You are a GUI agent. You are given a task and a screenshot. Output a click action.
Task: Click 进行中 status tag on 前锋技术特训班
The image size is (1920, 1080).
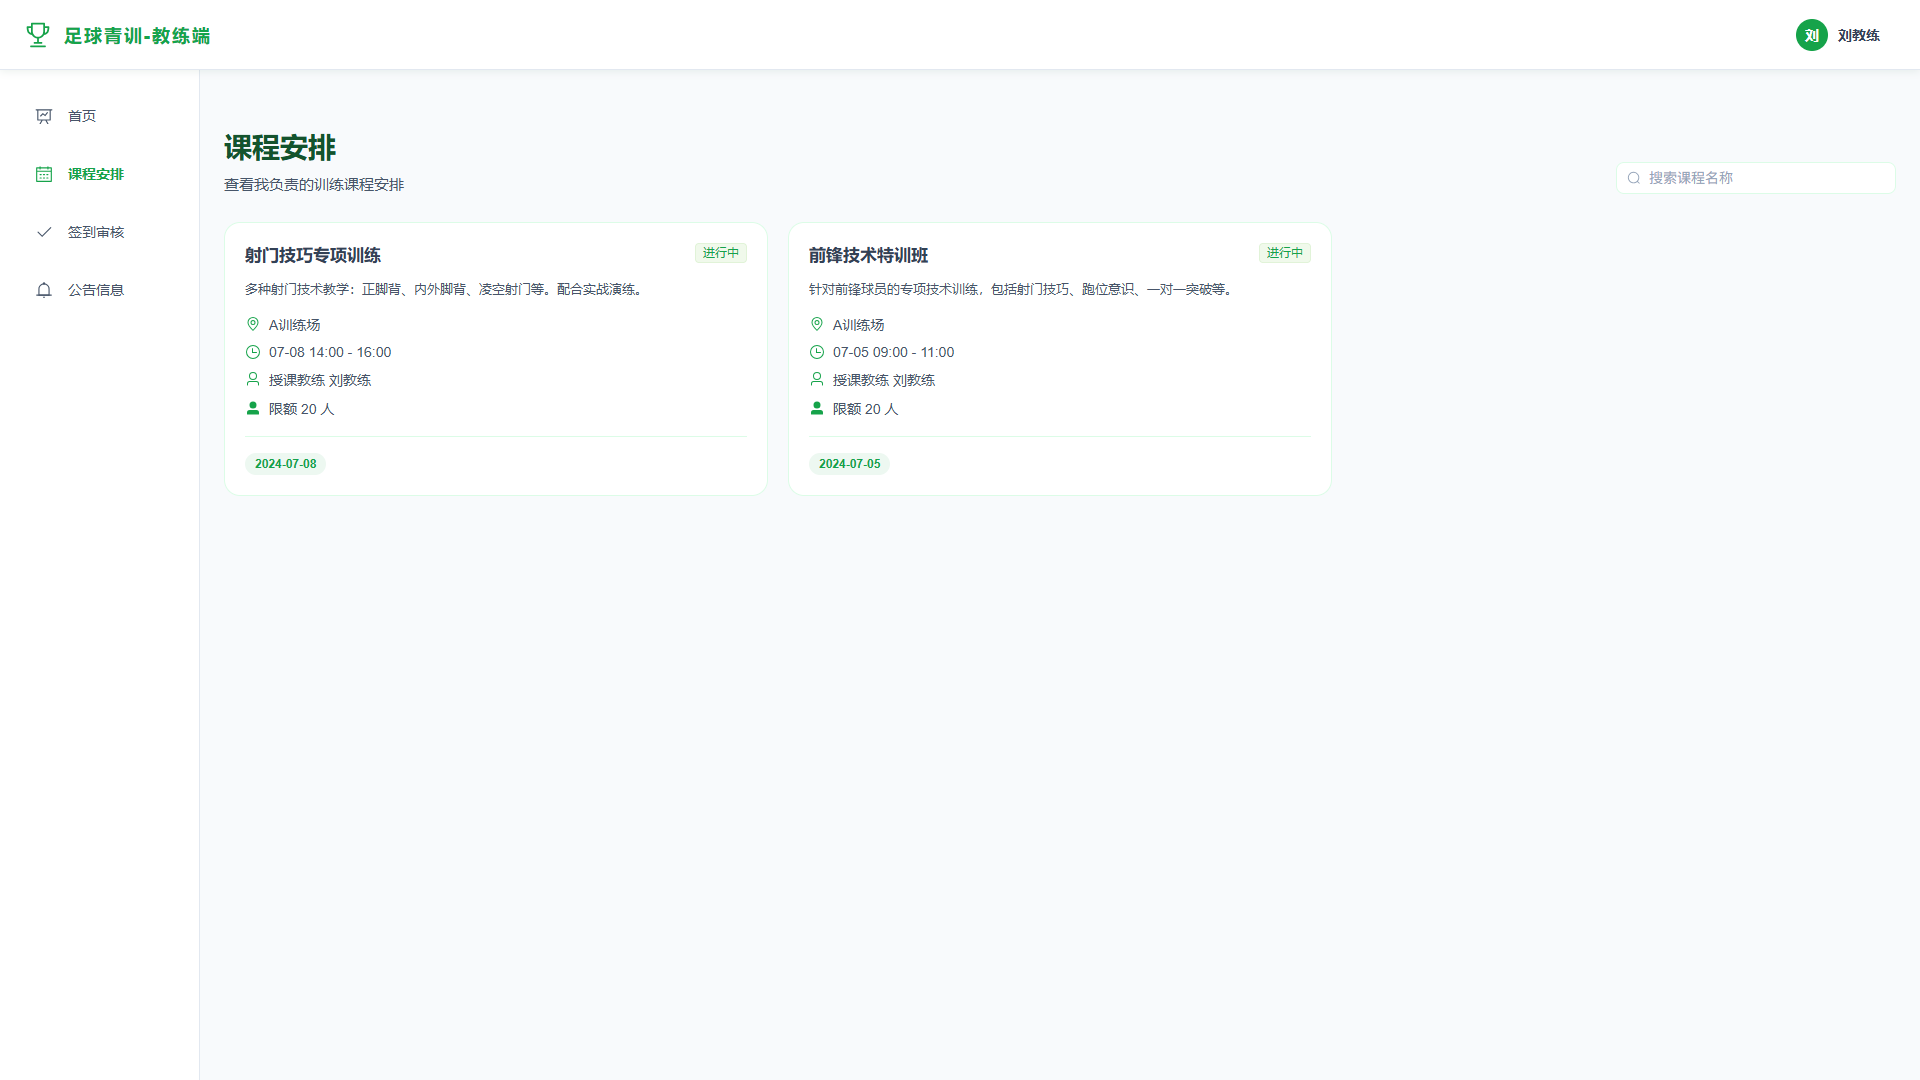(x=1285, y=253)
